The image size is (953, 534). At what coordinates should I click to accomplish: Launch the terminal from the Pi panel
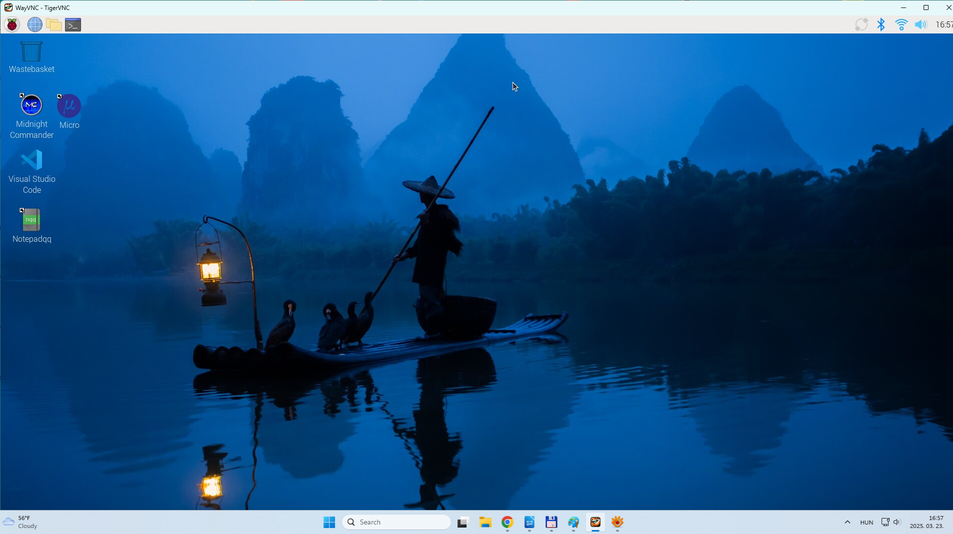pyautogui.click(x=73, y=24)
